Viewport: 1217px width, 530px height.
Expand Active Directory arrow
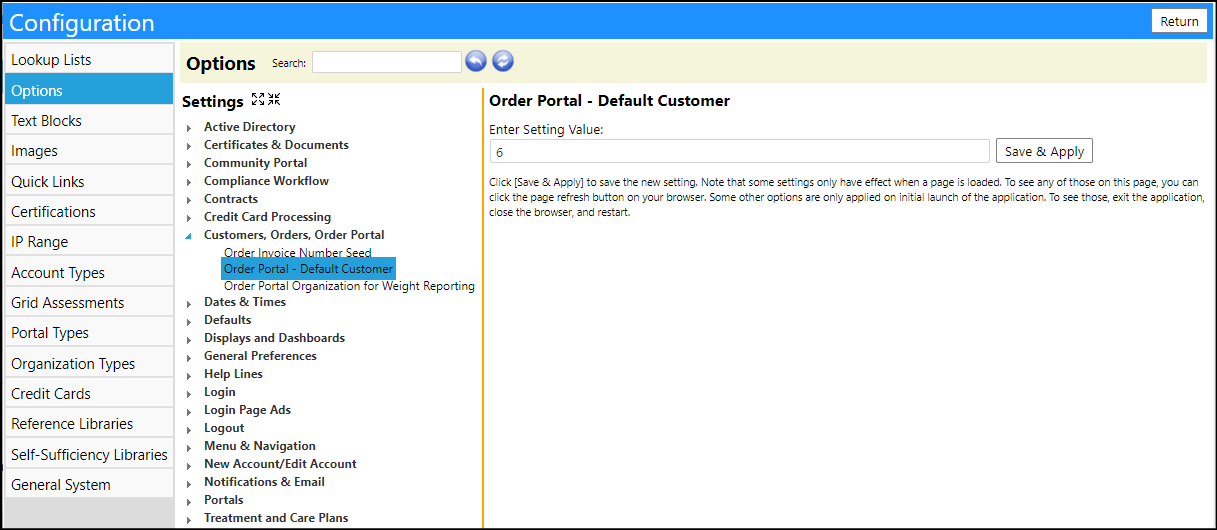coord(189,128)
